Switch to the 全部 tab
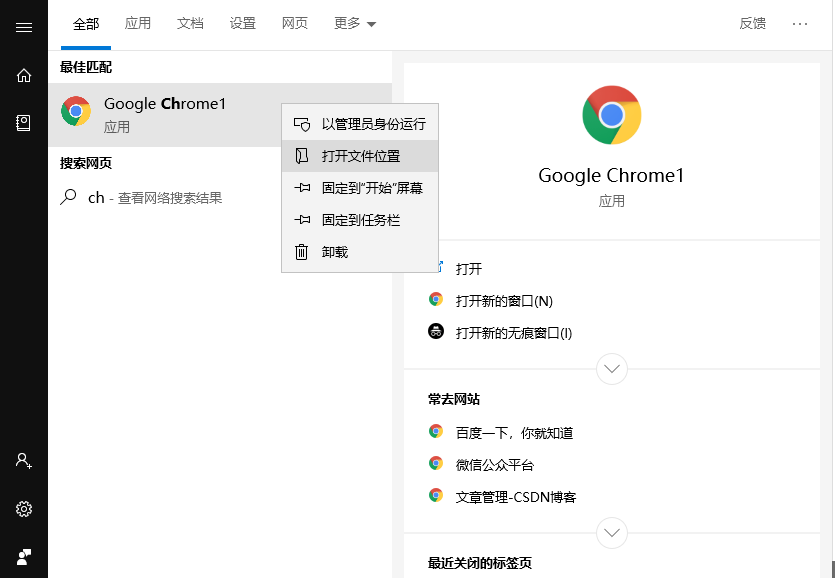Viewport: 835px width, 578px height. 86,24
